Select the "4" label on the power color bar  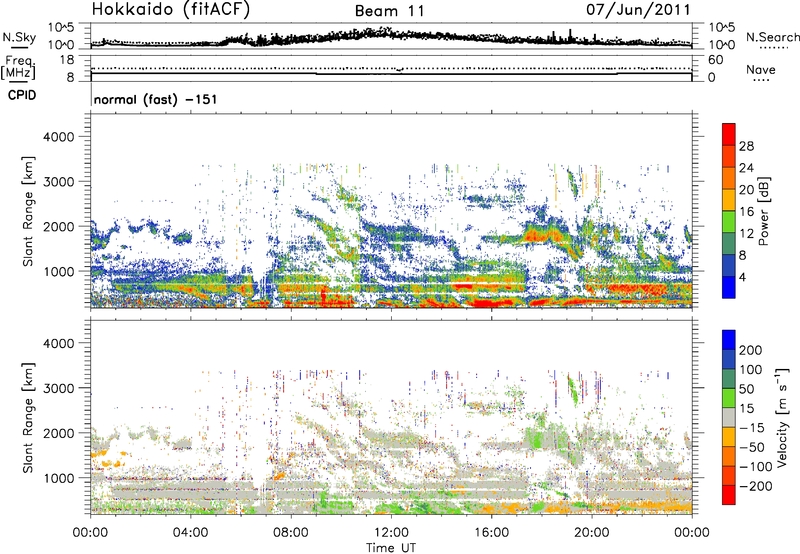pos(742,277)
